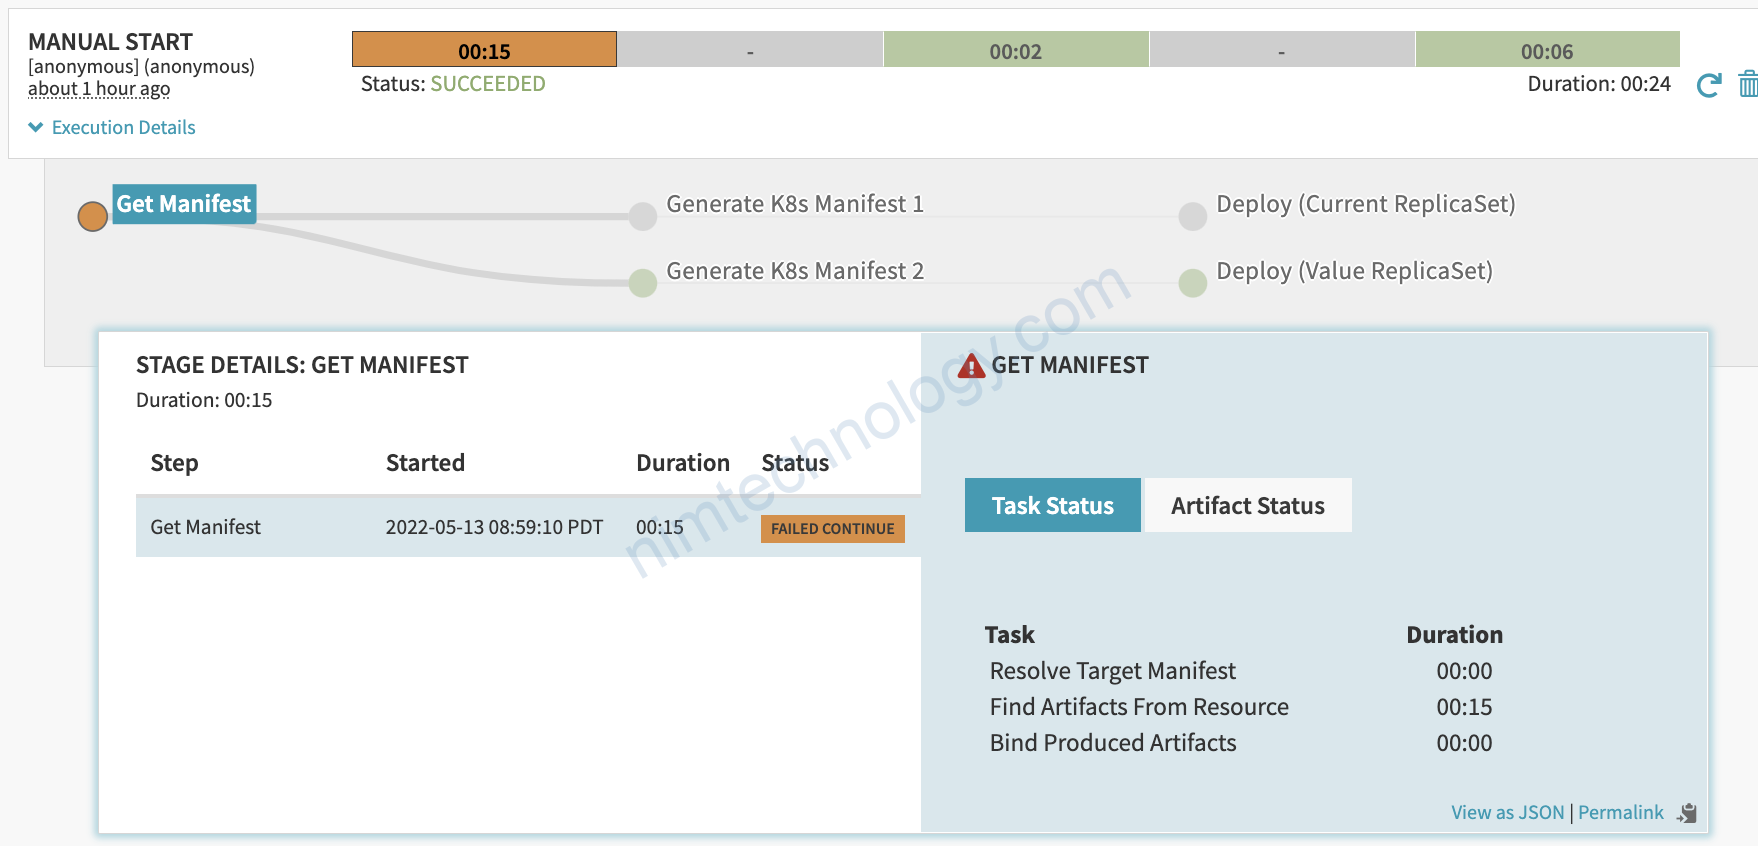Select the Generate K8s Manifest 2 node
The image size is (1758, 846).
(x=643, y=283)
